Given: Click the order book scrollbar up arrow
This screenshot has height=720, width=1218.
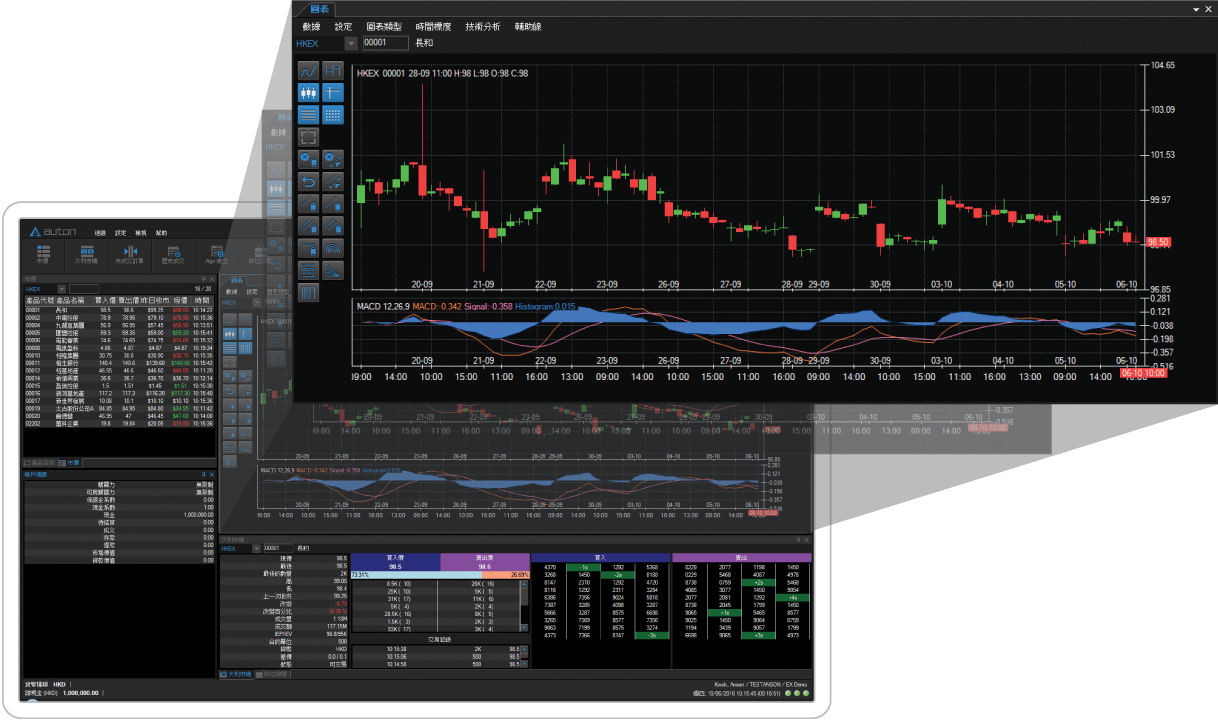Looking at the screenshot, I should click(524, 583).
